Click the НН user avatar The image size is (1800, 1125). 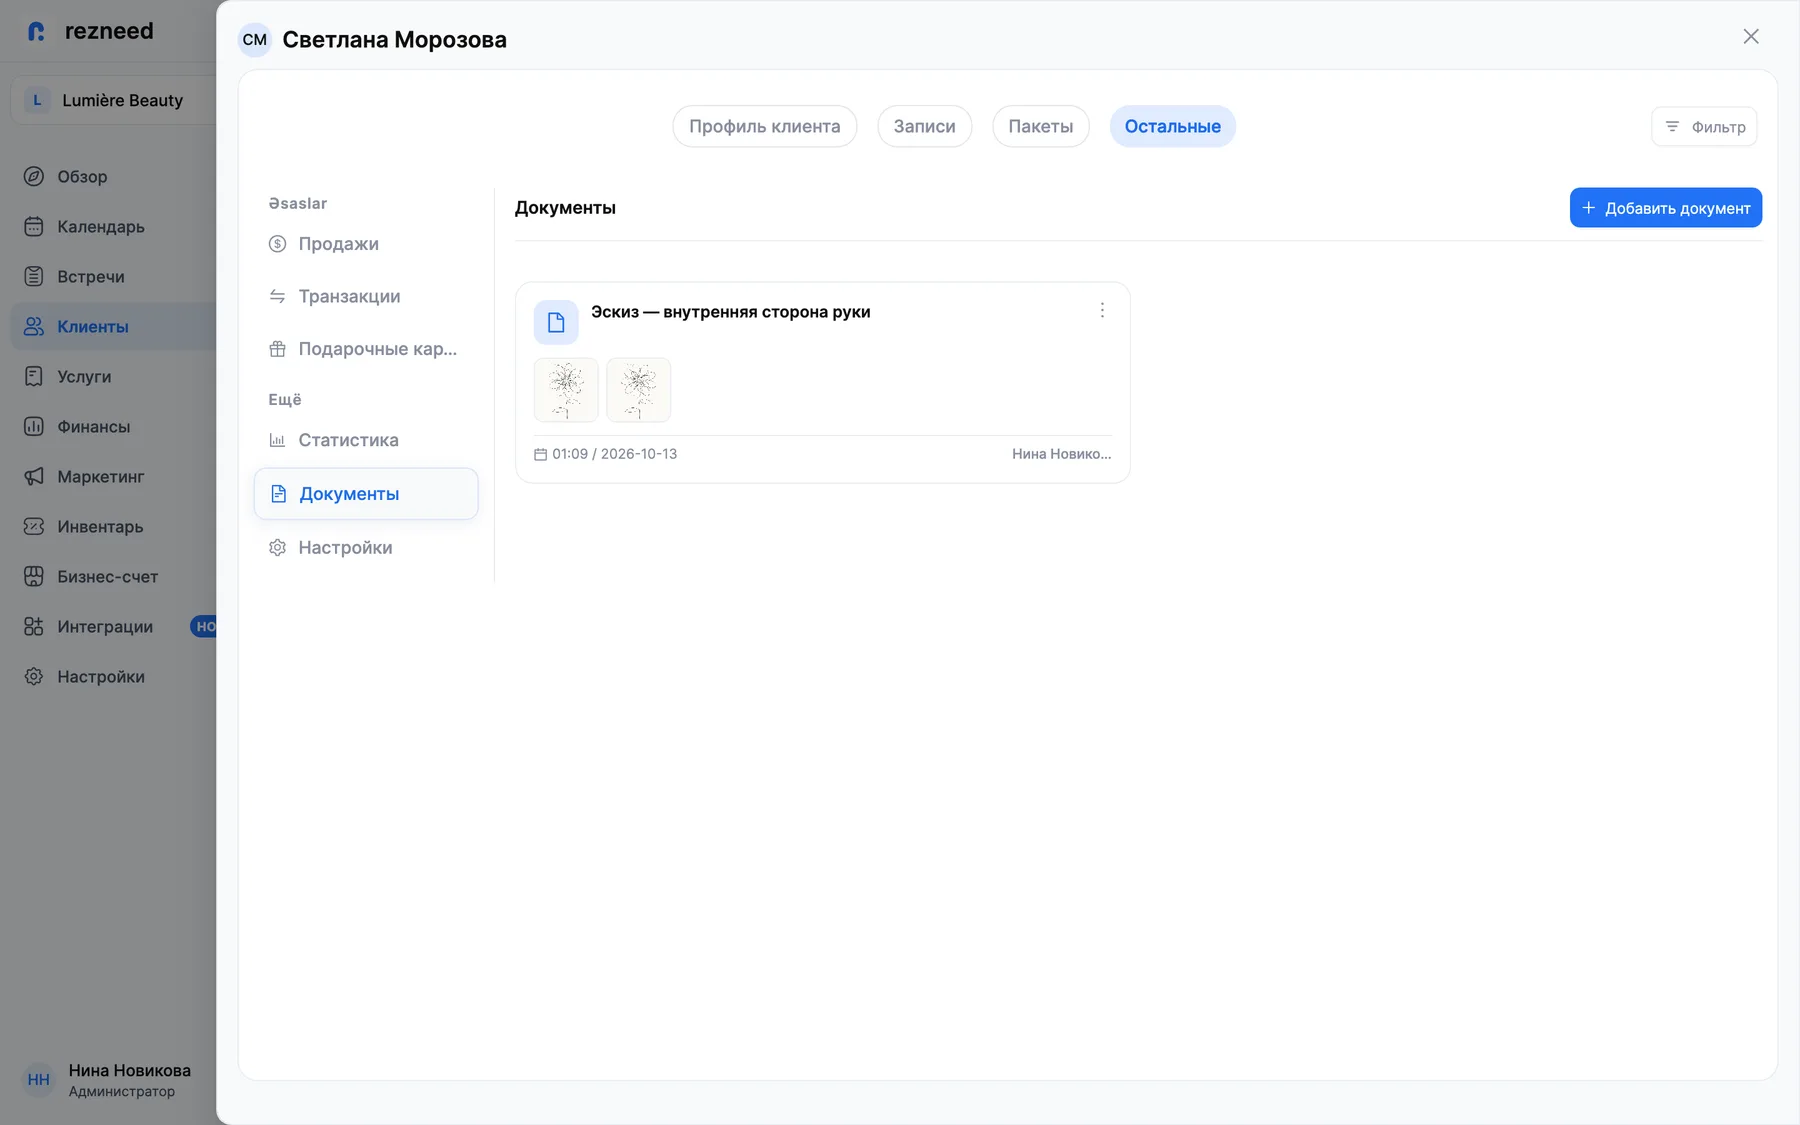click(39, 1080)
